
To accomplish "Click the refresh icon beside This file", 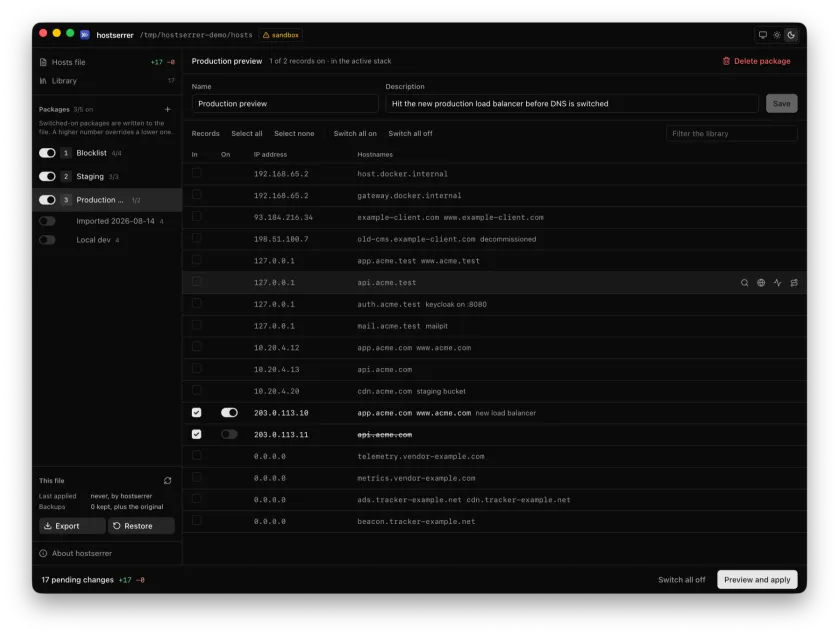I will 167,481.
